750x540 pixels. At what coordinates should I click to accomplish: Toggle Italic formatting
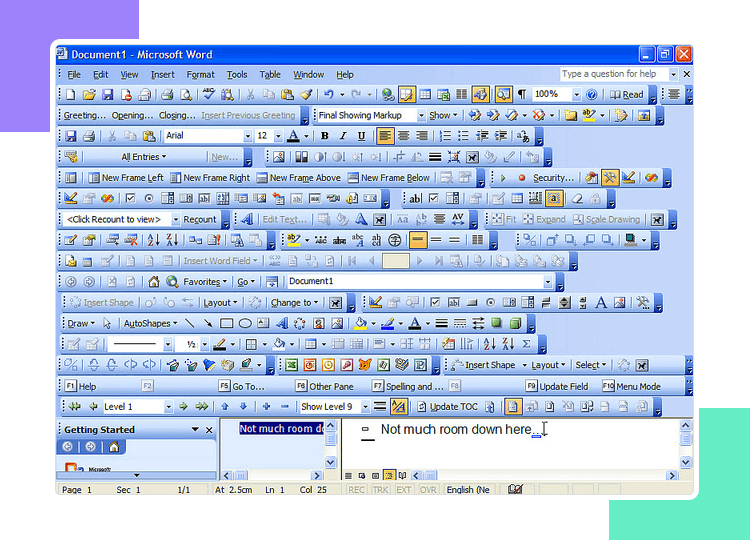pyautogui.click(x=343, y=136)
